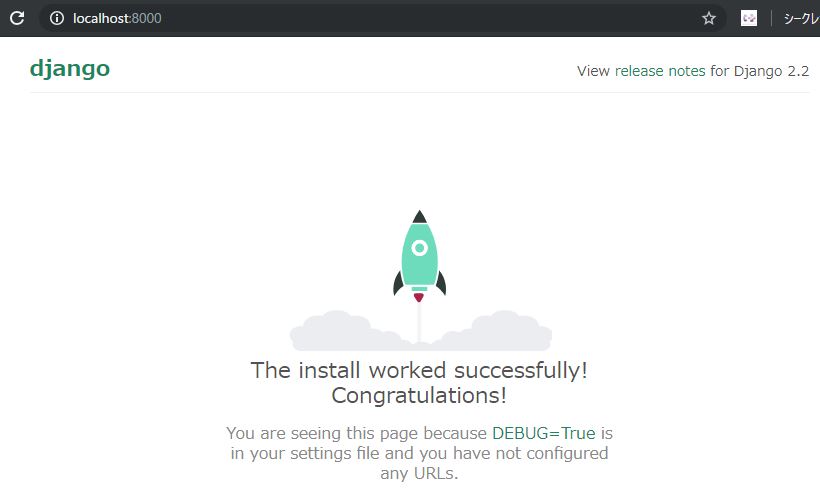The height and width of the screenshot is (493, 820).
Task: Bookmark this page with the star icon
Action: tap(709, 18)
